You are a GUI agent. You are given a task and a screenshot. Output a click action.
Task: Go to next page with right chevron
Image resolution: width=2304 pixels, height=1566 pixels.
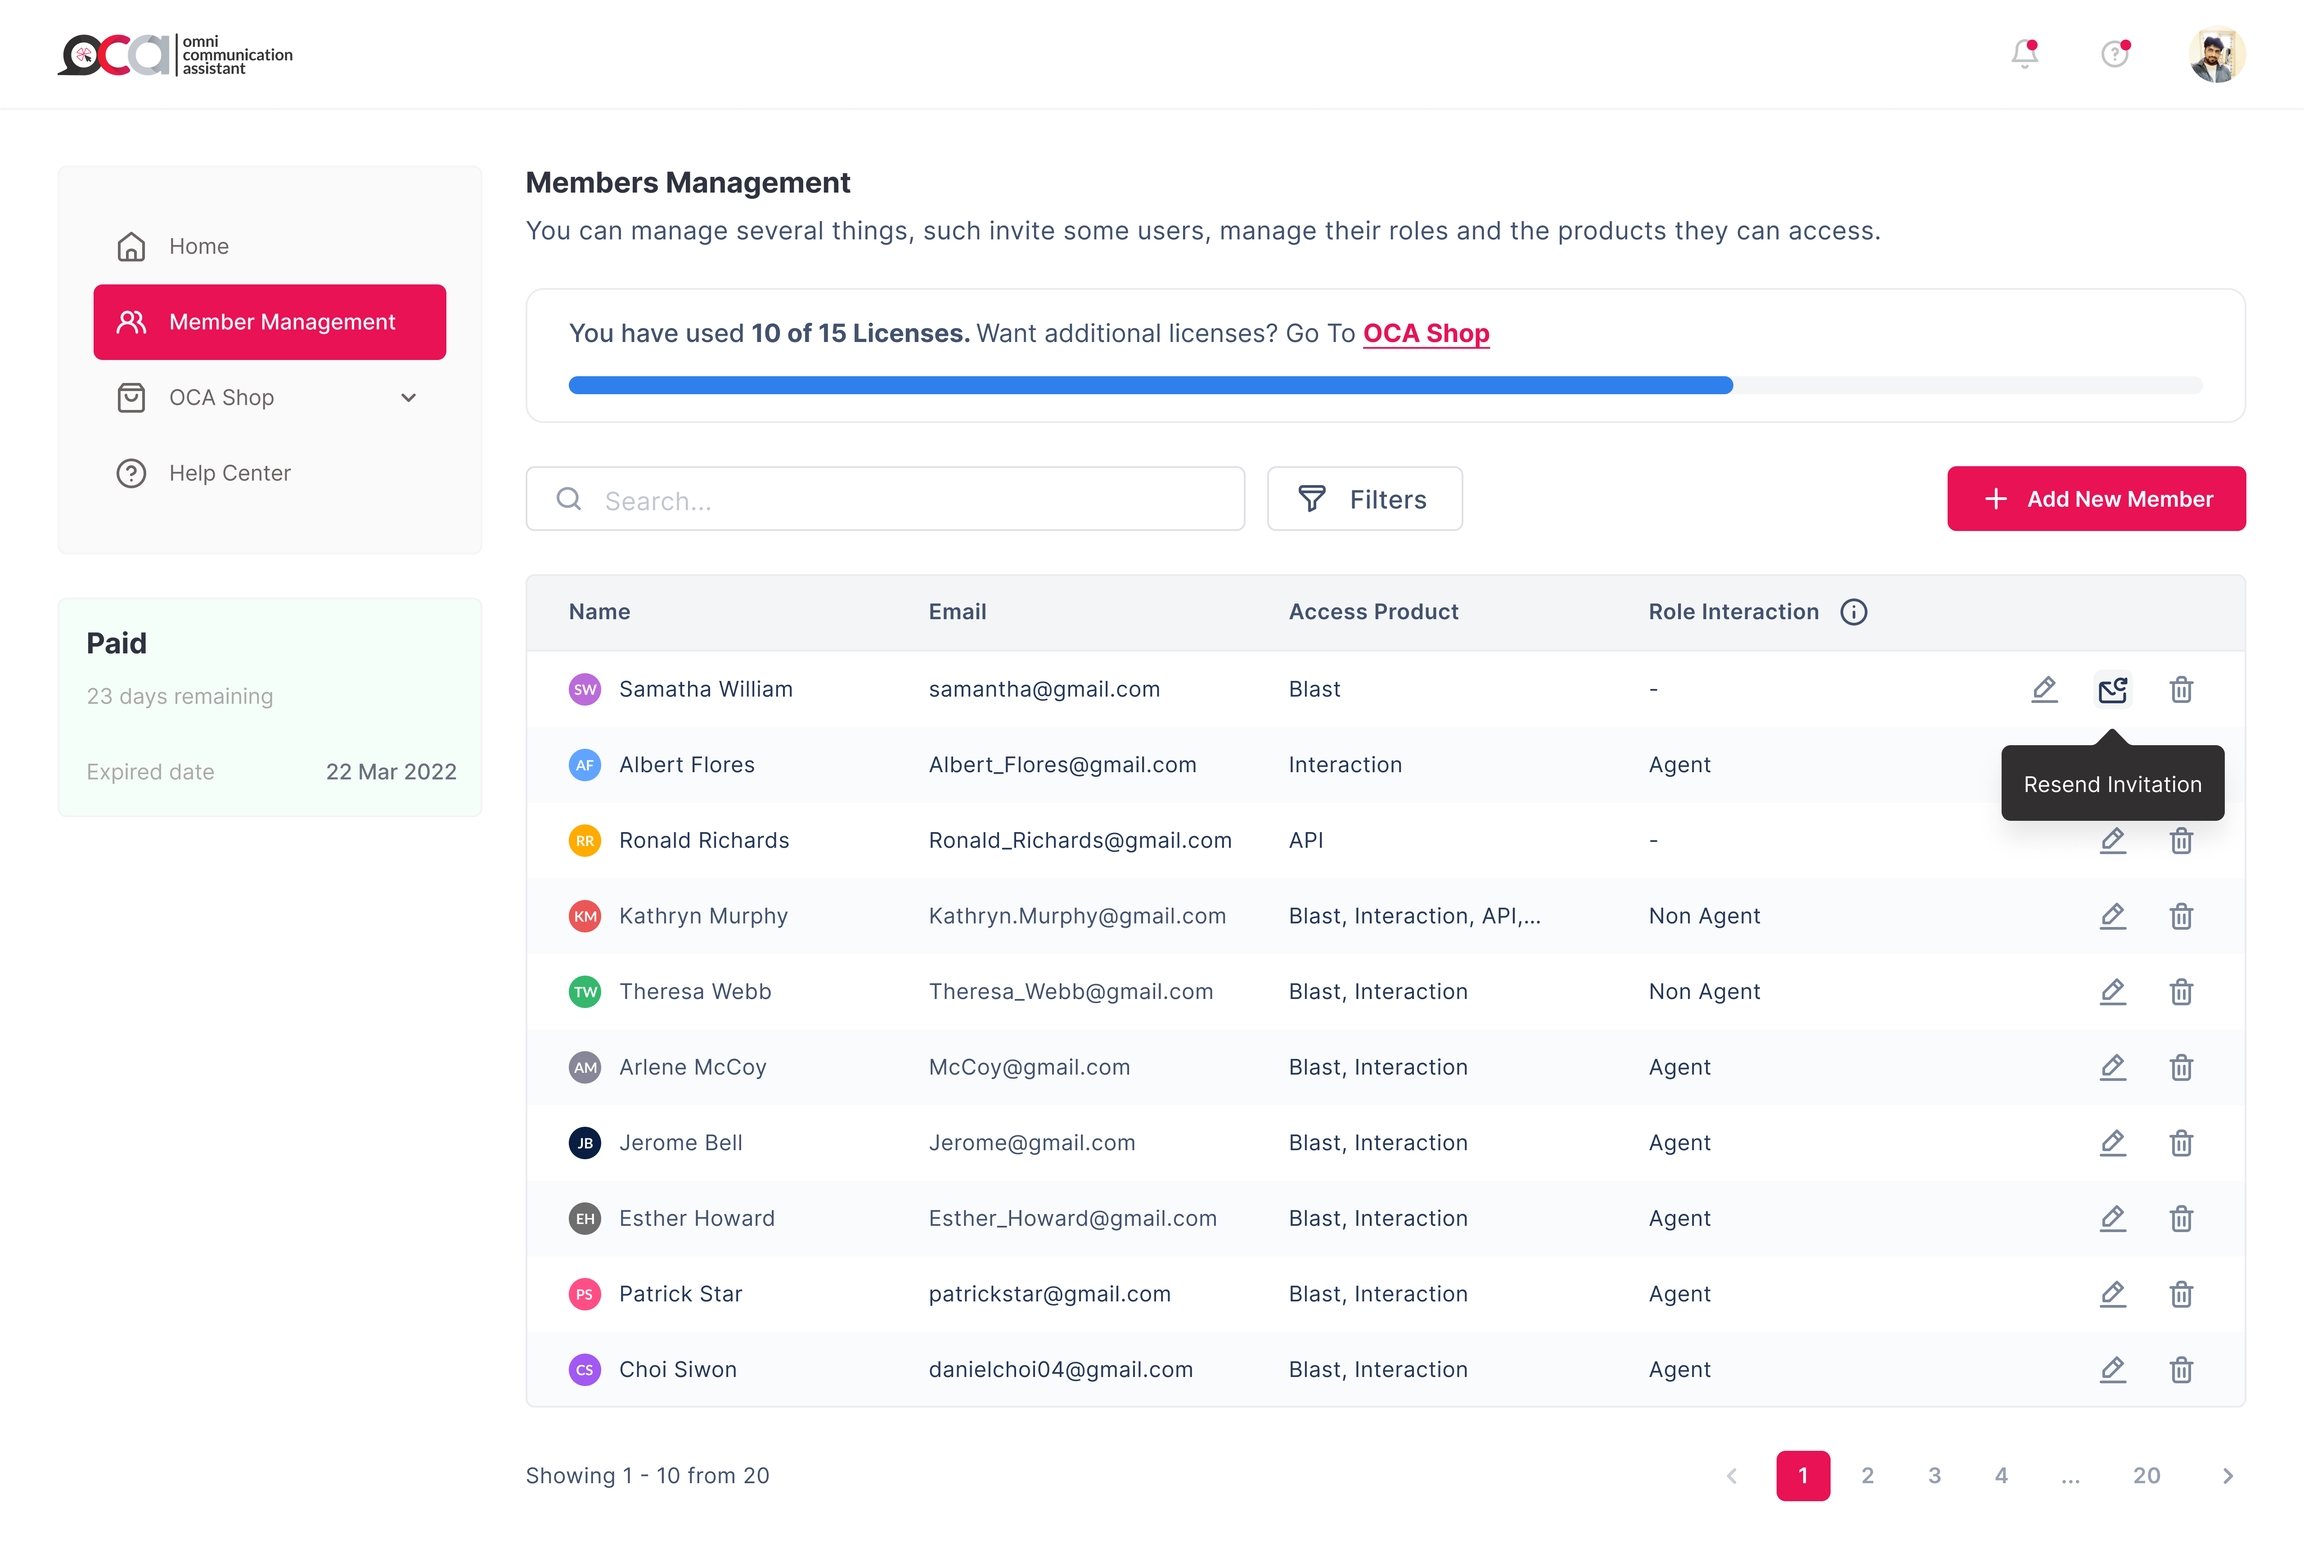[x=2227, y=1476]
